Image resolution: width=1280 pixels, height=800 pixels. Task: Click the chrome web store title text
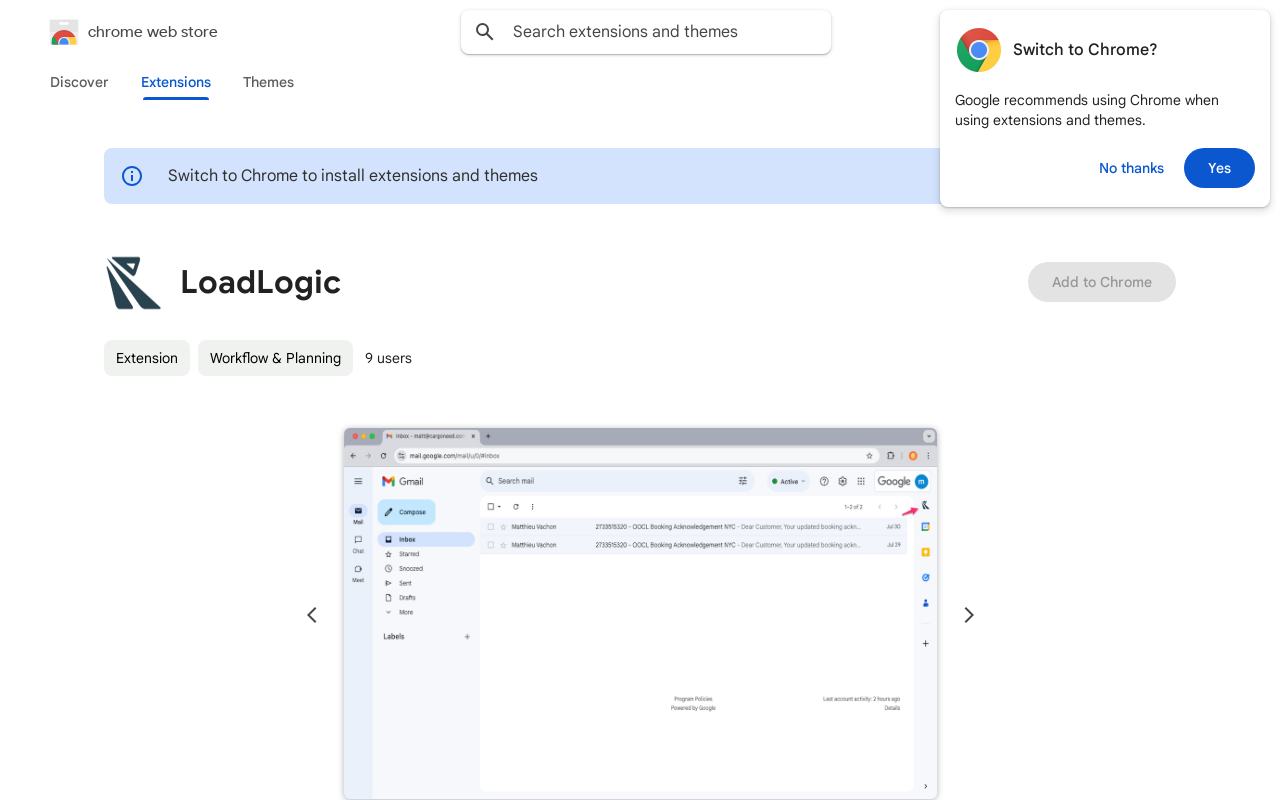(x=153, y=32)
